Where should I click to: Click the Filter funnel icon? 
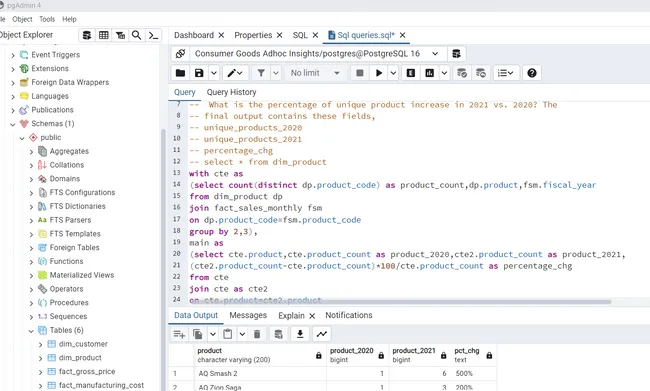click(x=261, y=73)
